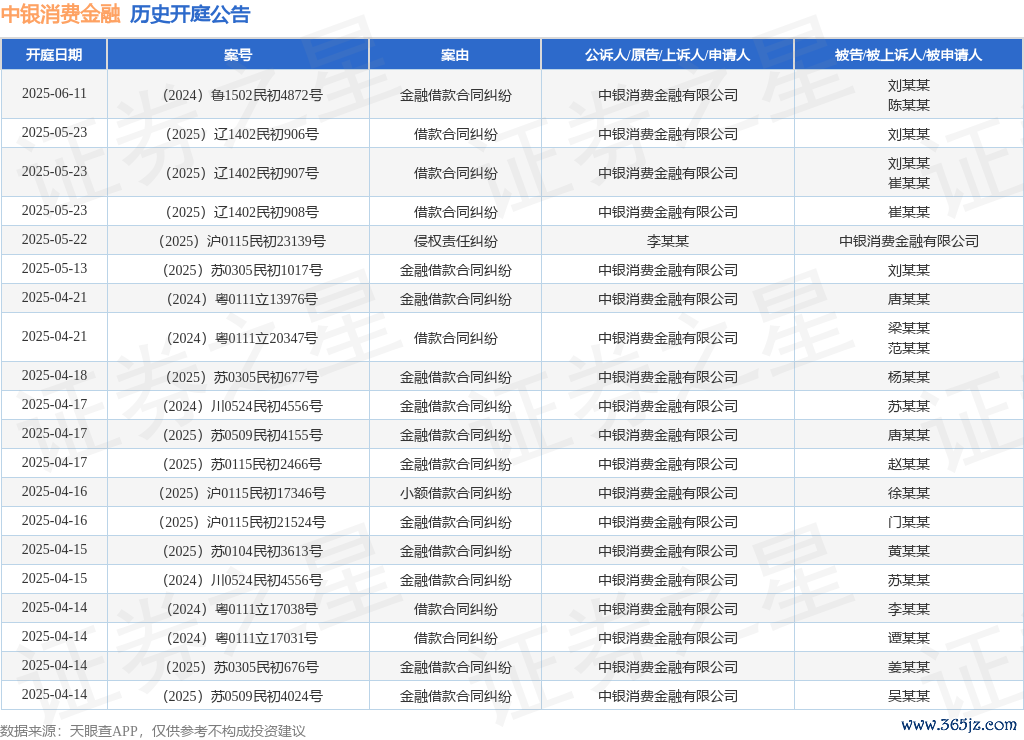Screen dimensions: 1024x740
Task: Click defendant 吴某某
Action: (908, 696)
